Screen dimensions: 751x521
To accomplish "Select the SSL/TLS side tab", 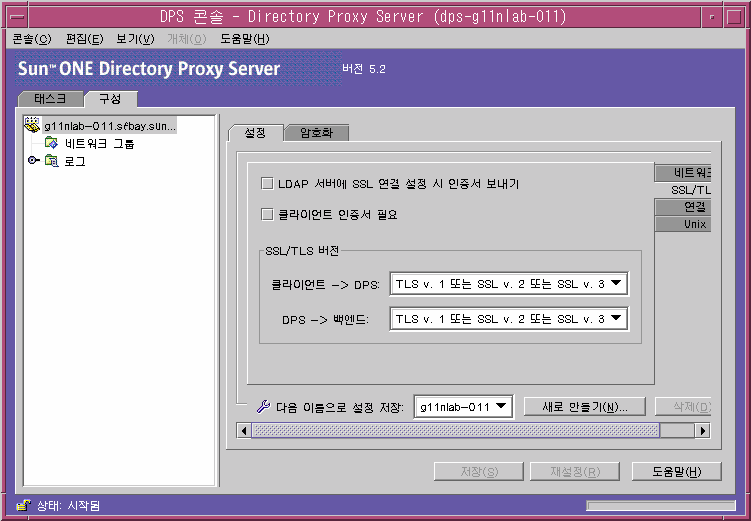I will [683, 190].
